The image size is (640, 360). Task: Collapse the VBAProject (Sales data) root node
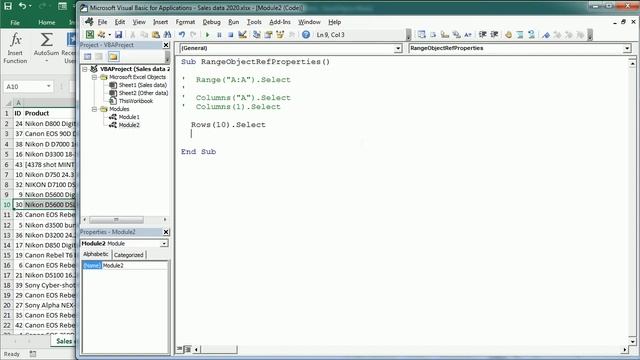click(85, 69)
